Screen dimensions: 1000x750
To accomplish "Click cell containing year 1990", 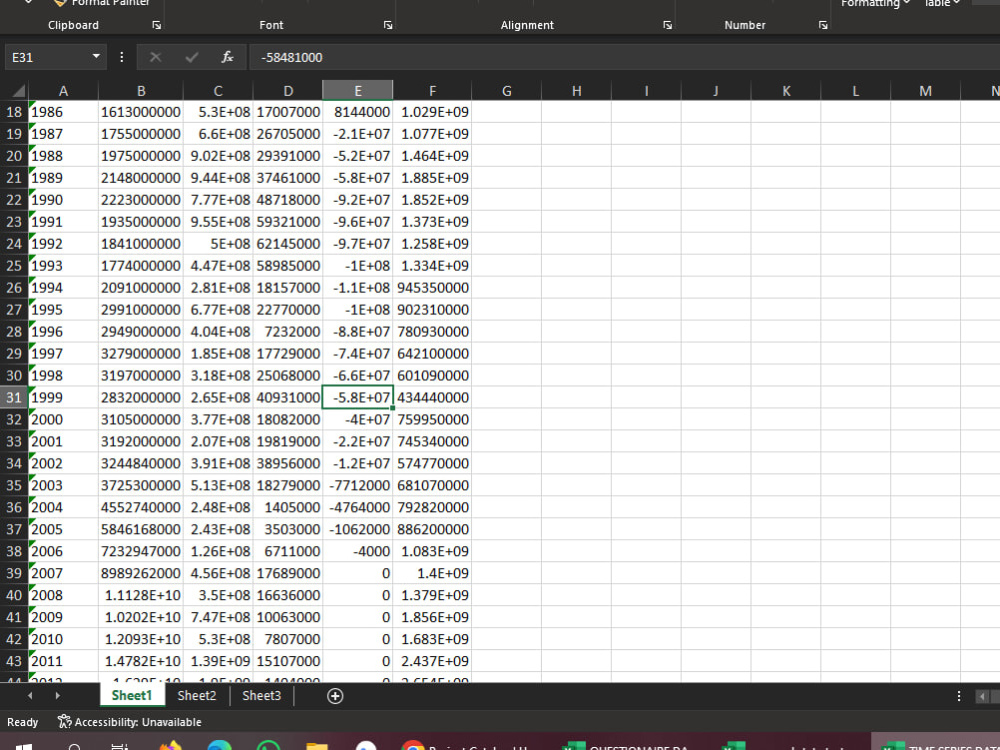I will (x=63, y=200).
